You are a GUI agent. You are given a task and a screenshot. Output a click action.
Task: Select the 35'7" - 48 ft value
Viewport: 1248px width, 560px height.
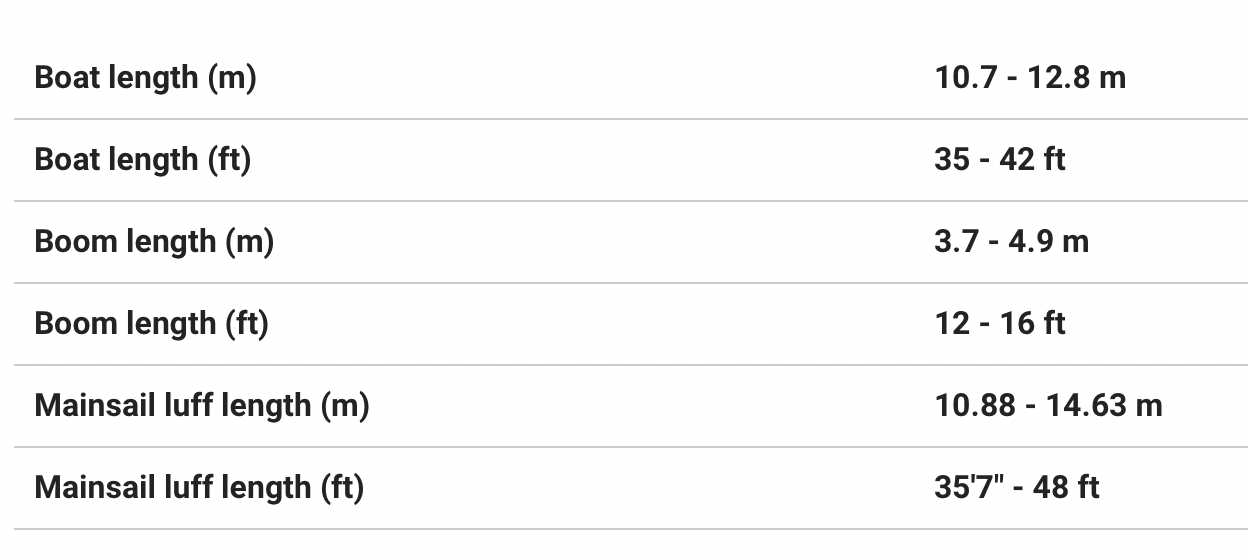[x=1016, y=488]
